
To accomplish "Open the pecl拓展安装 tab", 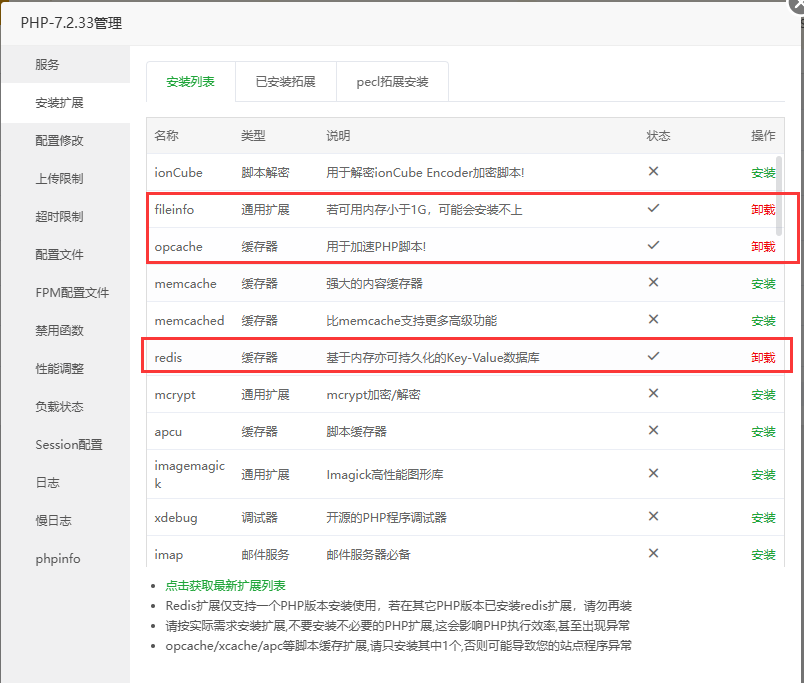I will [392, 81].
